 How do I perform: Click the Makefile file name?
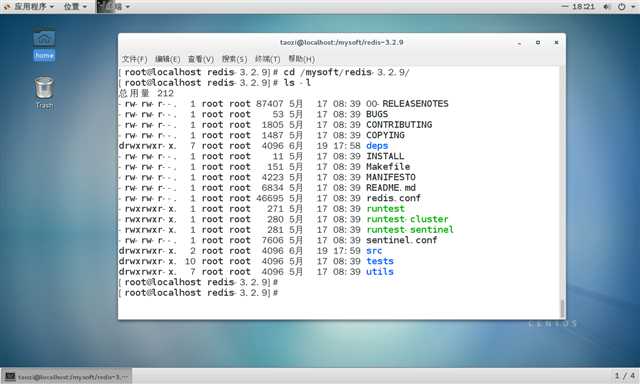[388, 167]
